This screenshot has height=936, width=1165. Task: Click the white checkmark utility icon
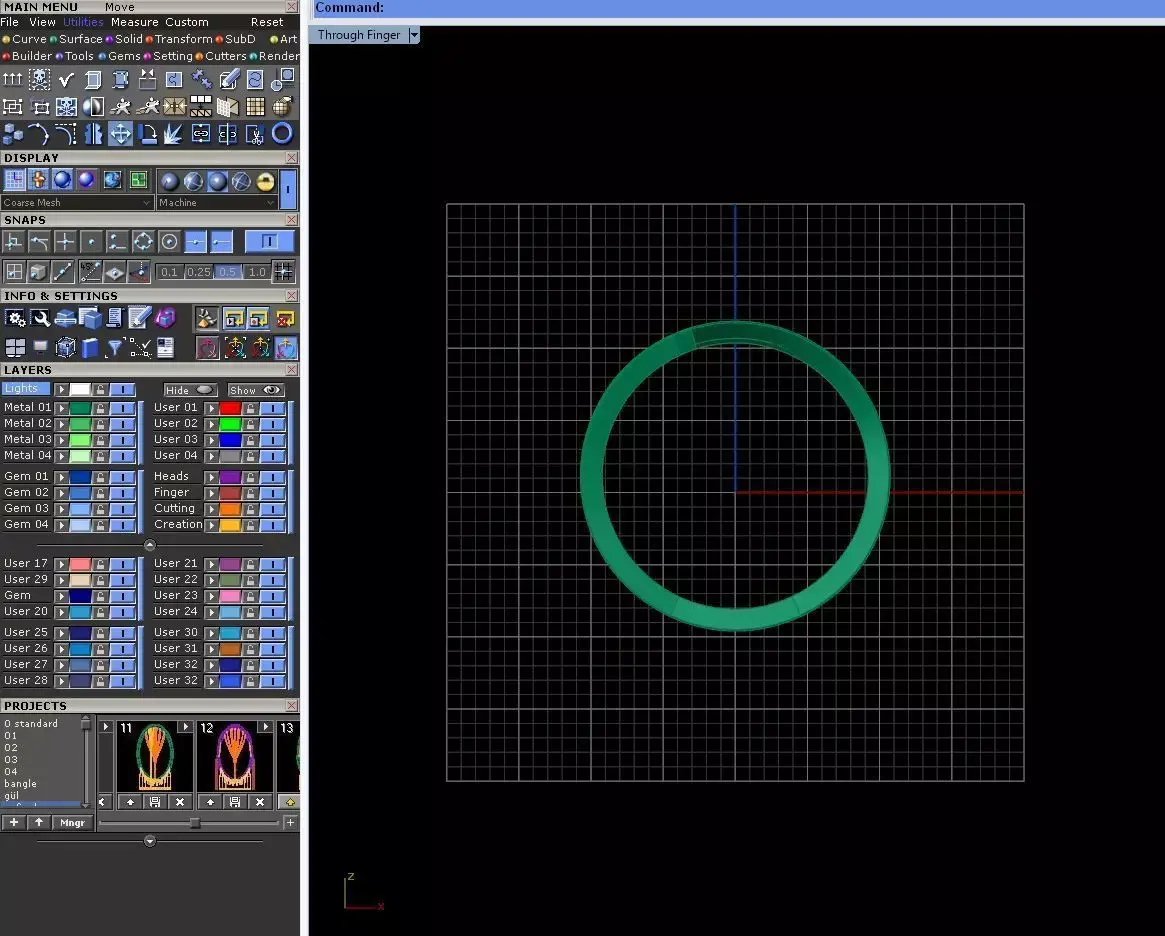click(x=66, y=79)
